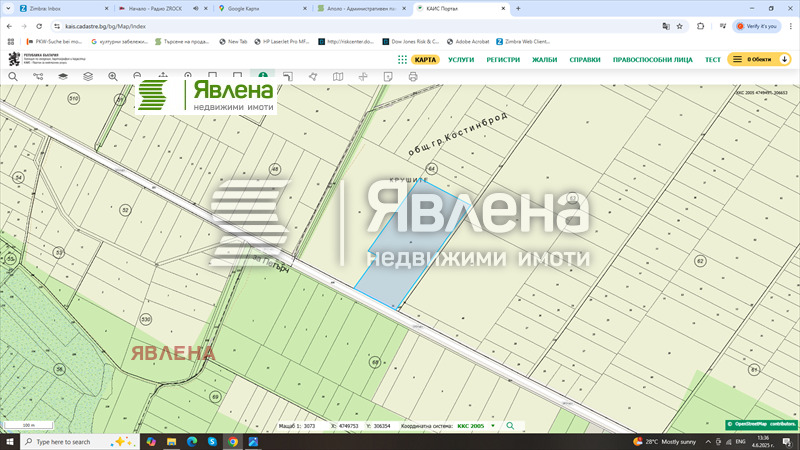Click the 'Verify it's you' profile button

point(757,26)
